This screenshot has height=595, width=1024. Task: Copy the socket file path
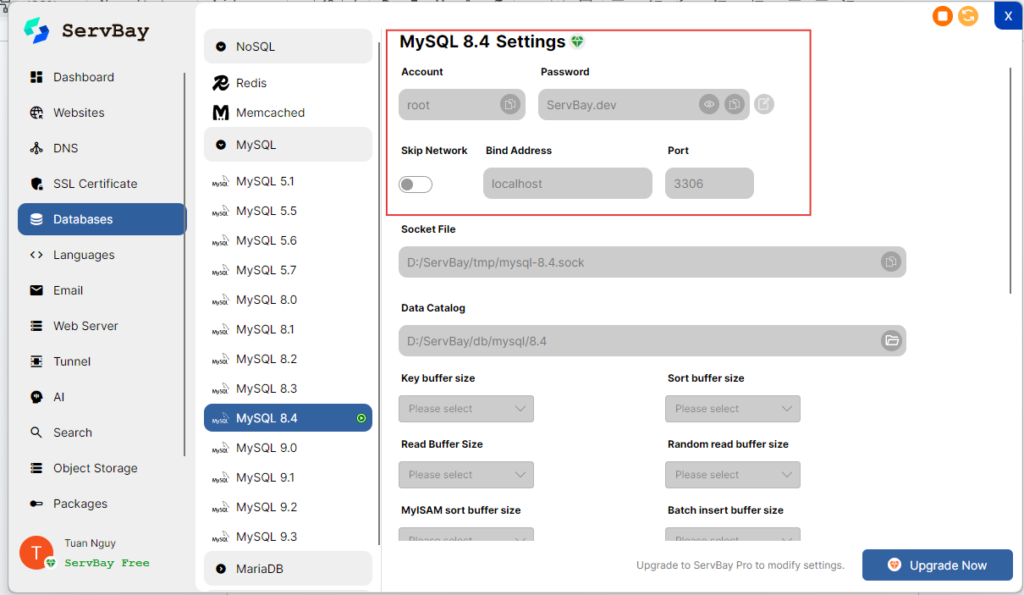click(x=890, y=262)
